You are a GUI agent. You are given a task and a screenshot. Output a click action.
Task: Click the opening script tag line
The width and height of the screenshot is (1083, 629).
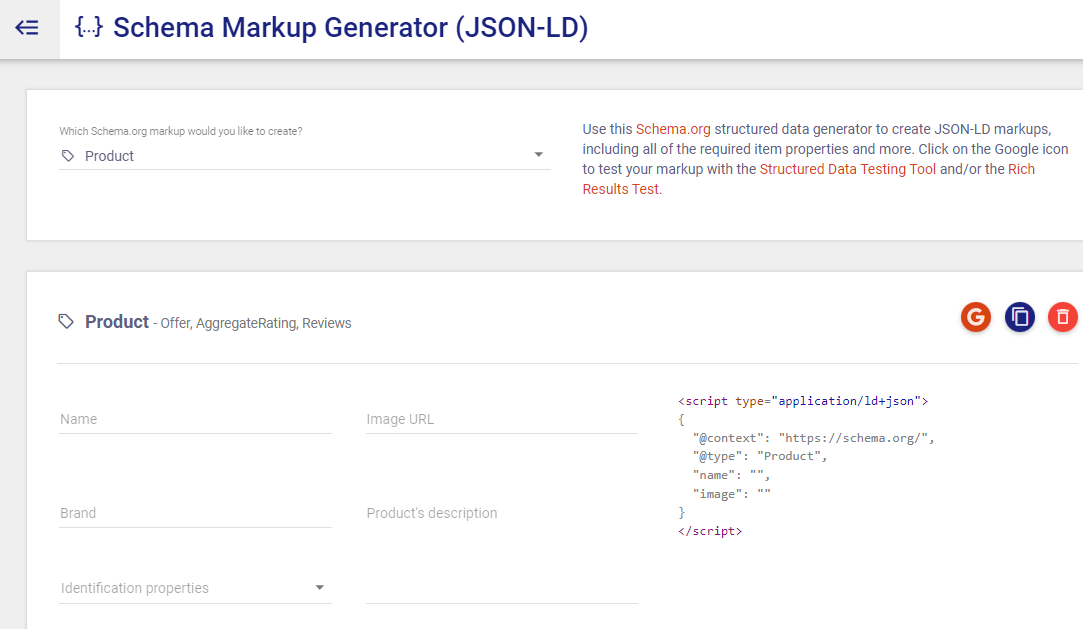click(803, 400)
